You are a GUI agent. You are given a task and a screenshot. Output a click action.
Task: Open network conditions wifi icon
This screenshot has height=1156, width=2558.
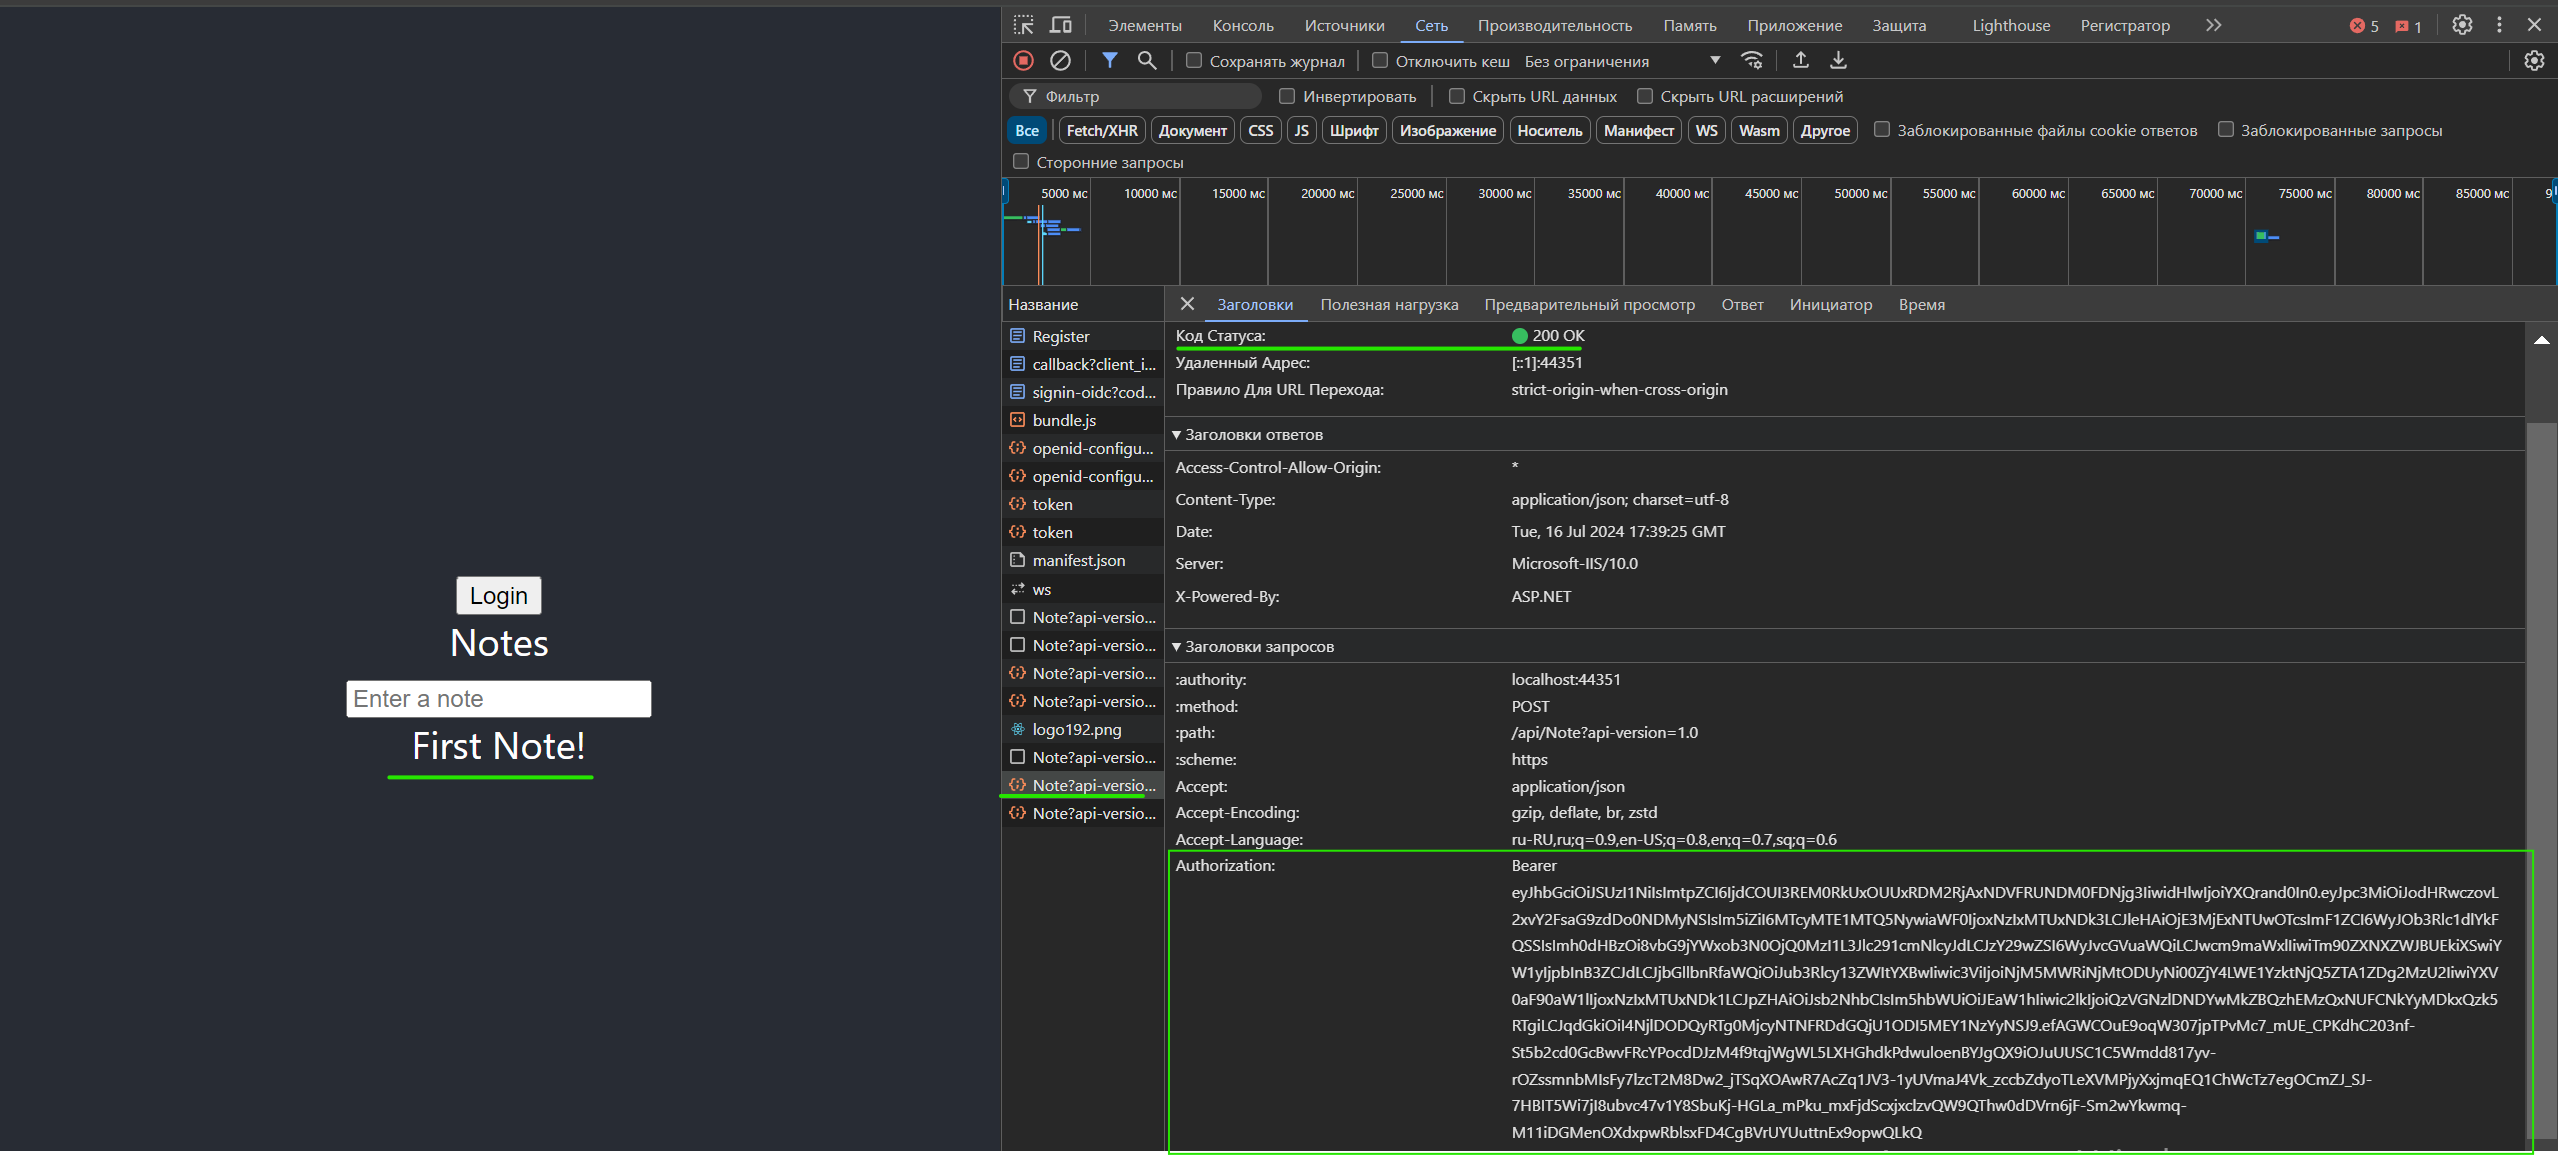point(1752,61)
